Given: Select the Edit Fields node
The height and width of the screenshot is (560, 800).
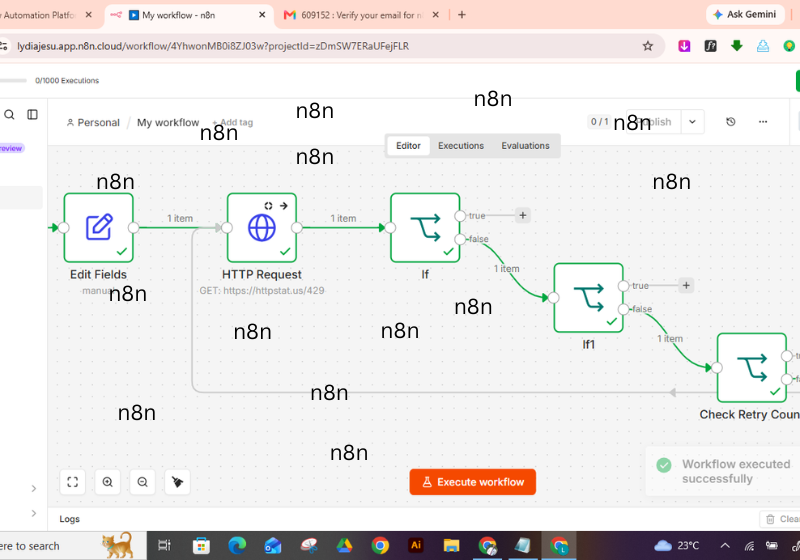Looking at the screenshot, I should point(98,227).
